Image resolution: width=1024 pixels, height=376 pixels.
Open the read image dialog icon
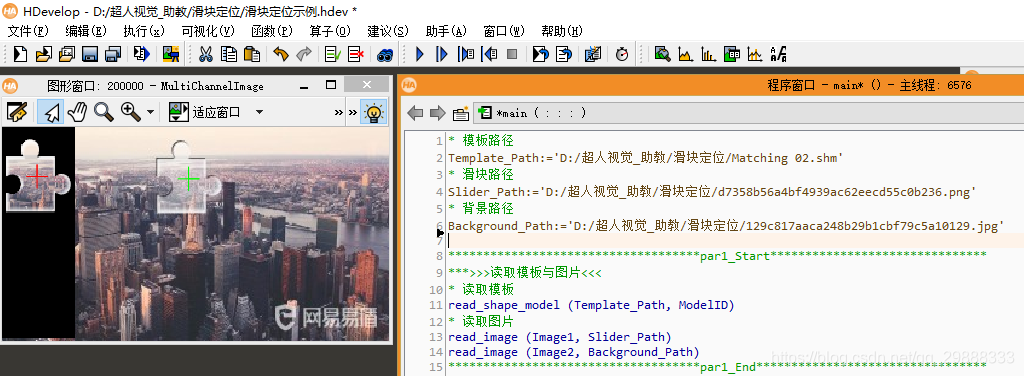click(x=171, y=54)
